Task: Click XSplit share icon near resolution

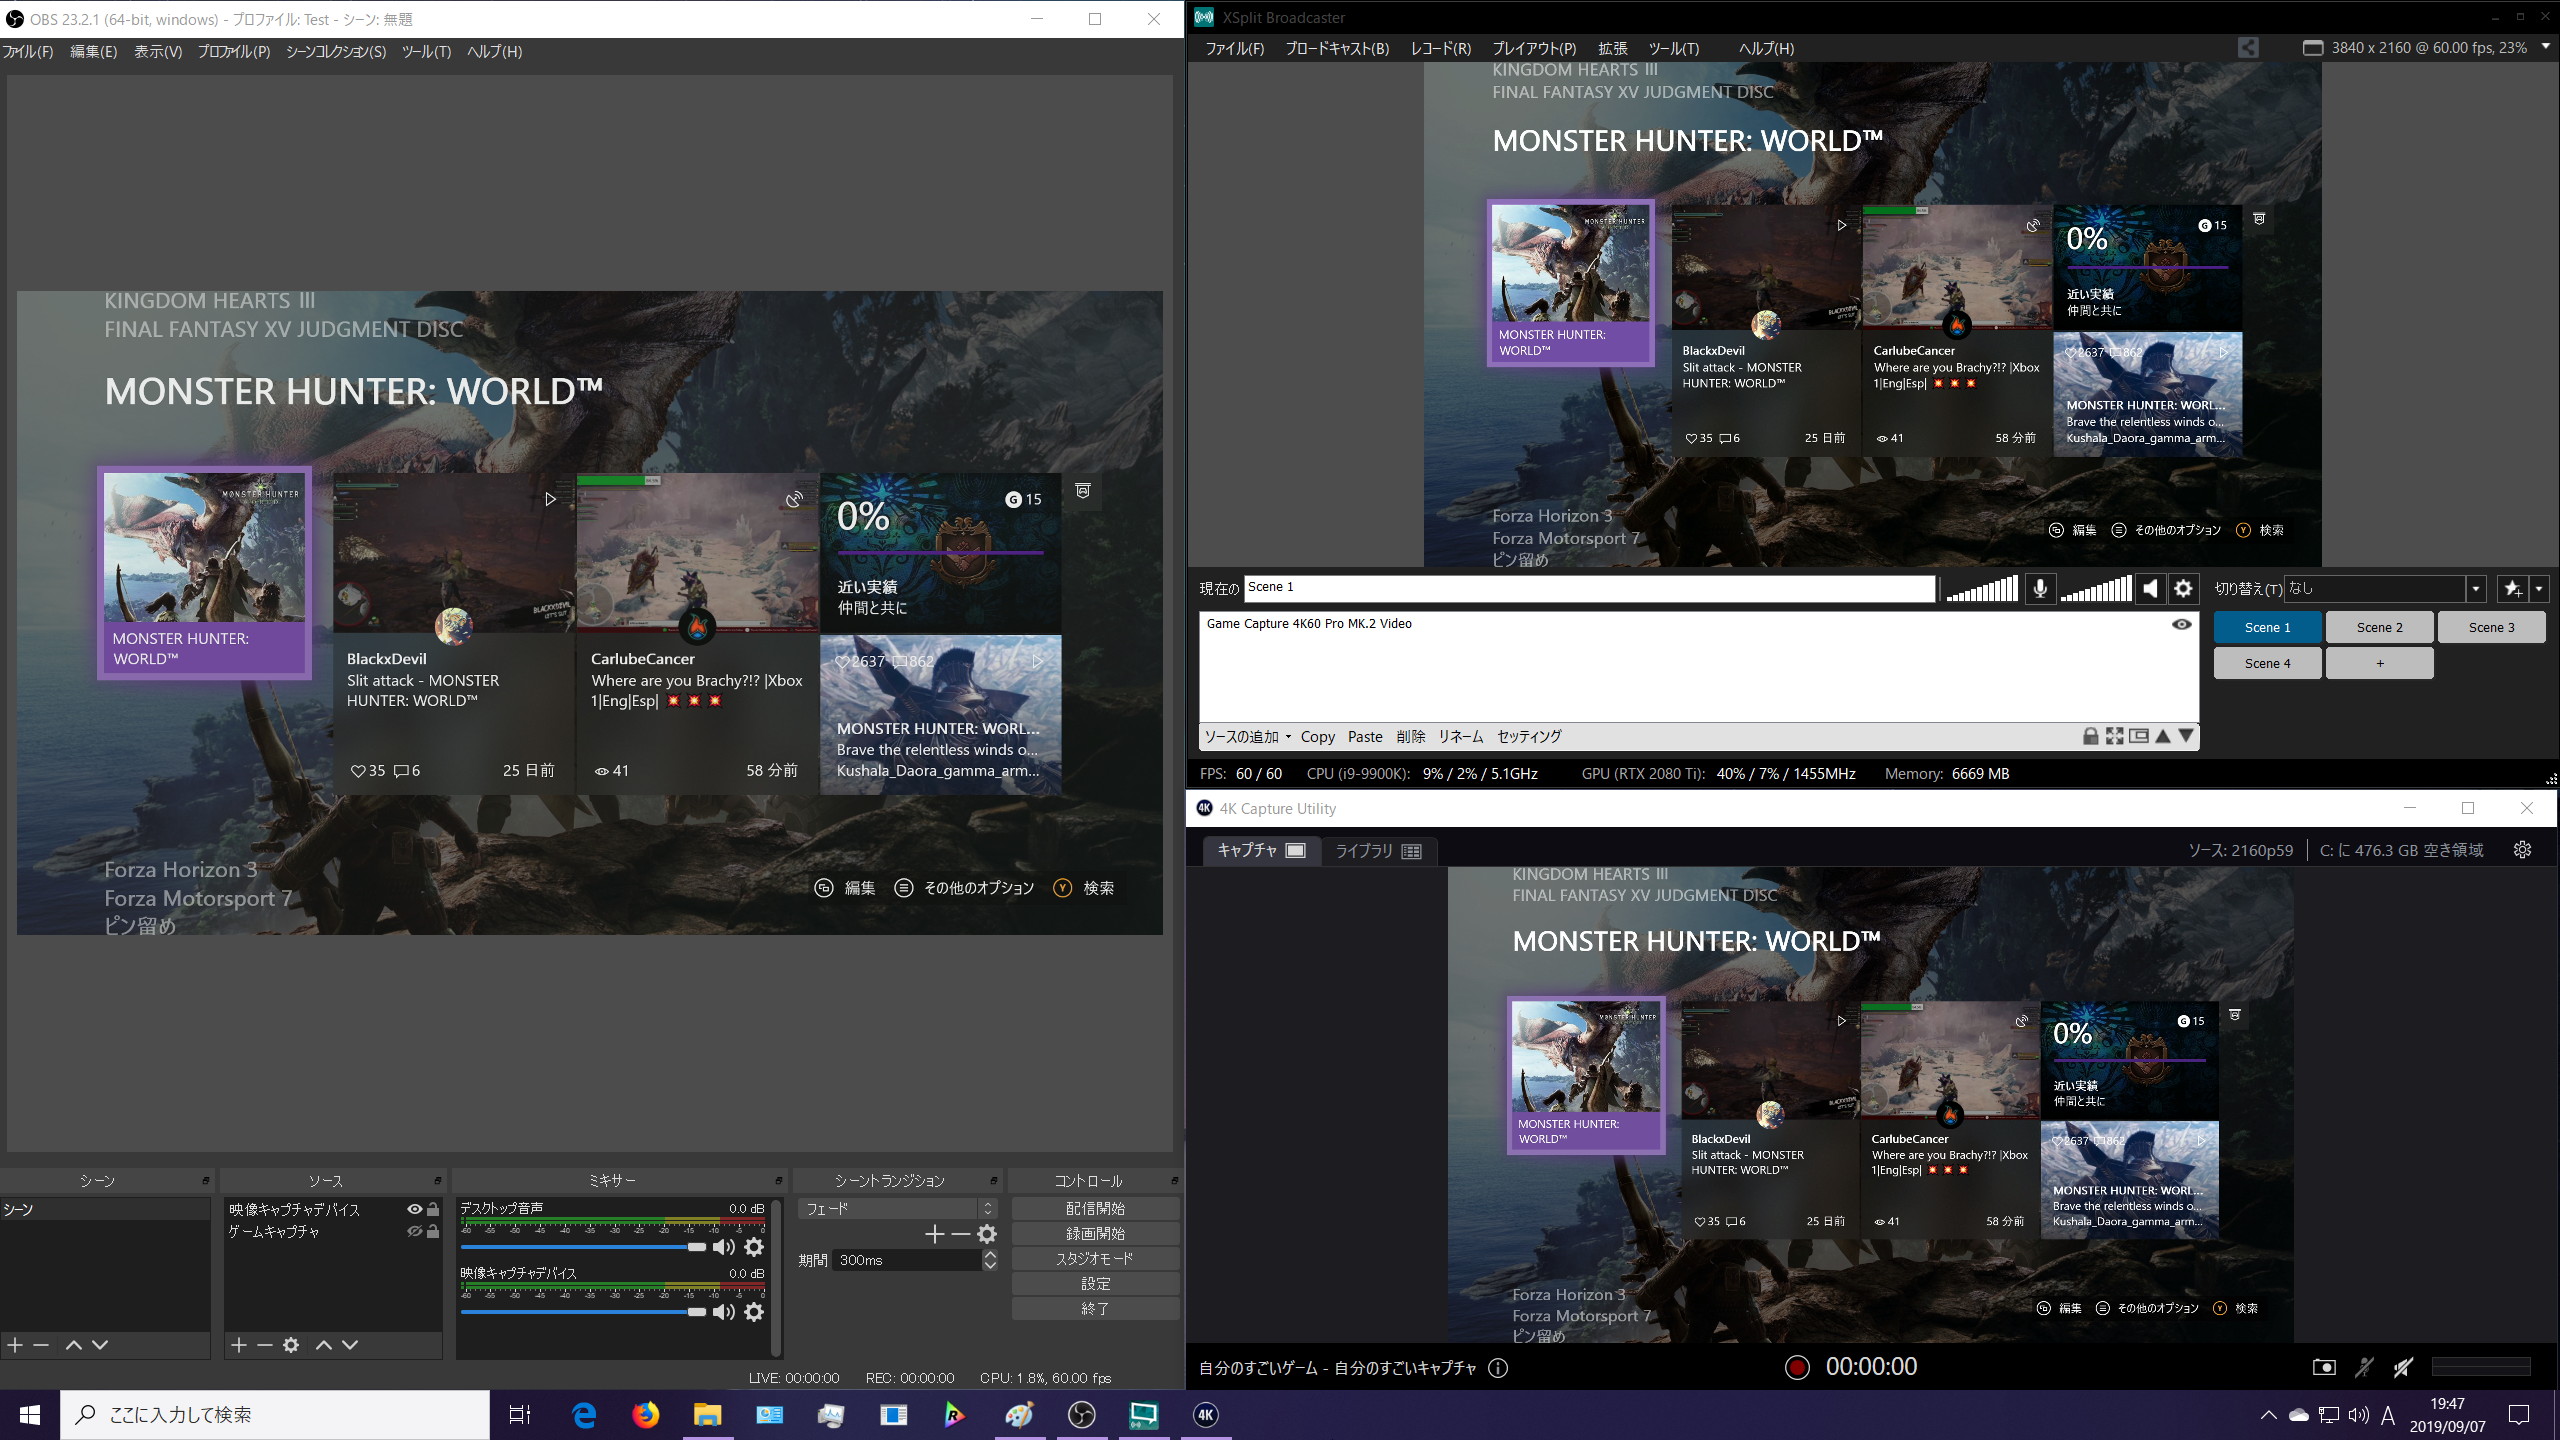Action: [x=2248, y=47]
